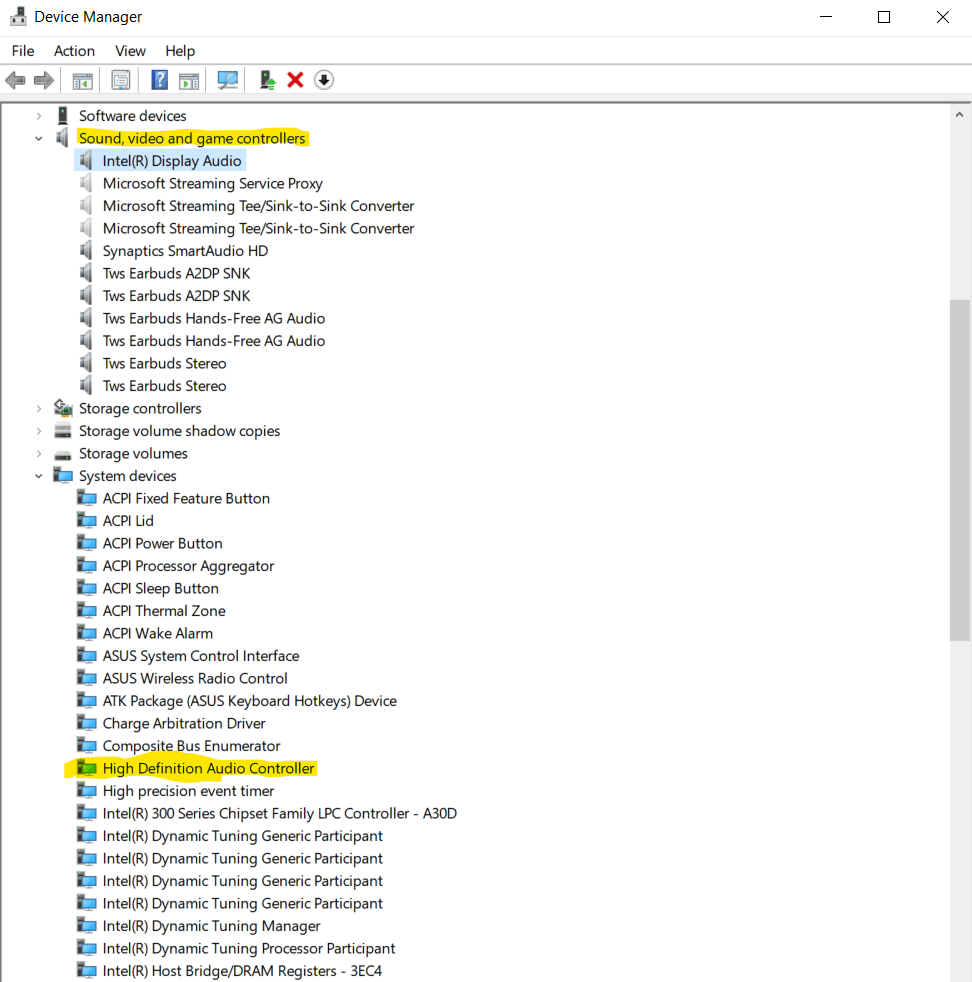Open the Properties toolbar icon
Screen dimensions: 972x982
point(120,80)
